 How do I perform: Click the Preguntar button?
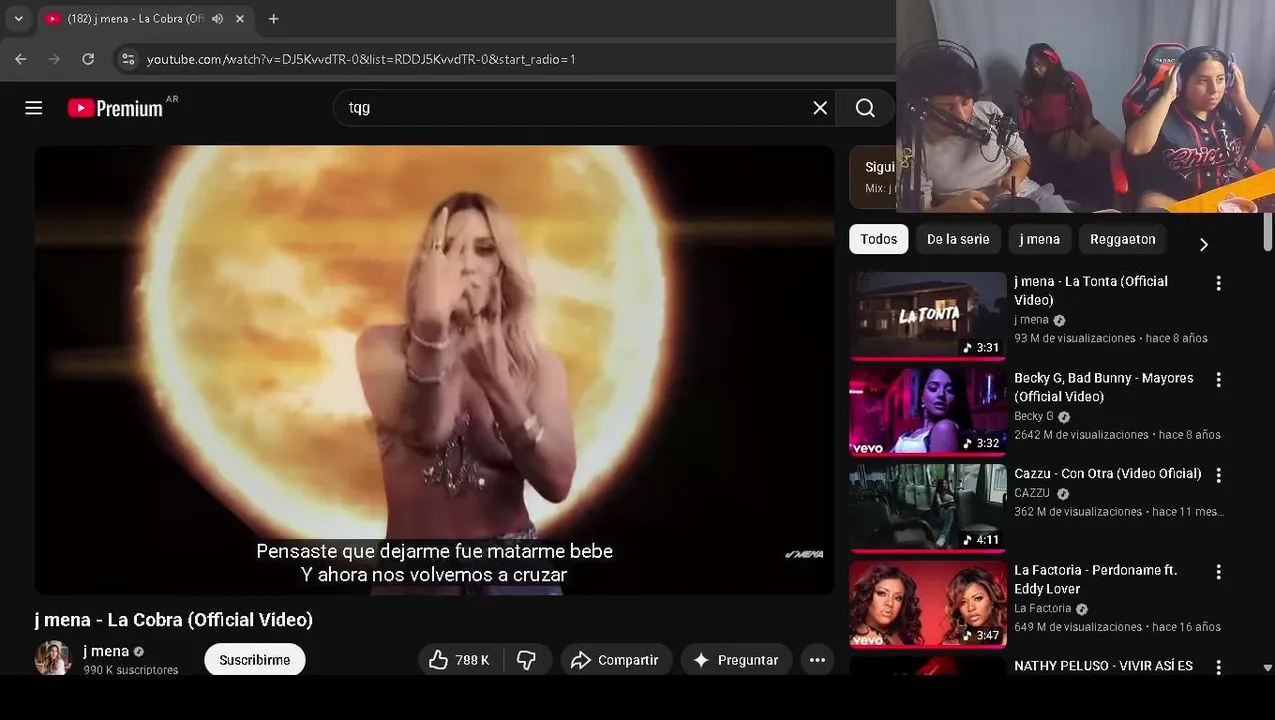pos(736,660)
